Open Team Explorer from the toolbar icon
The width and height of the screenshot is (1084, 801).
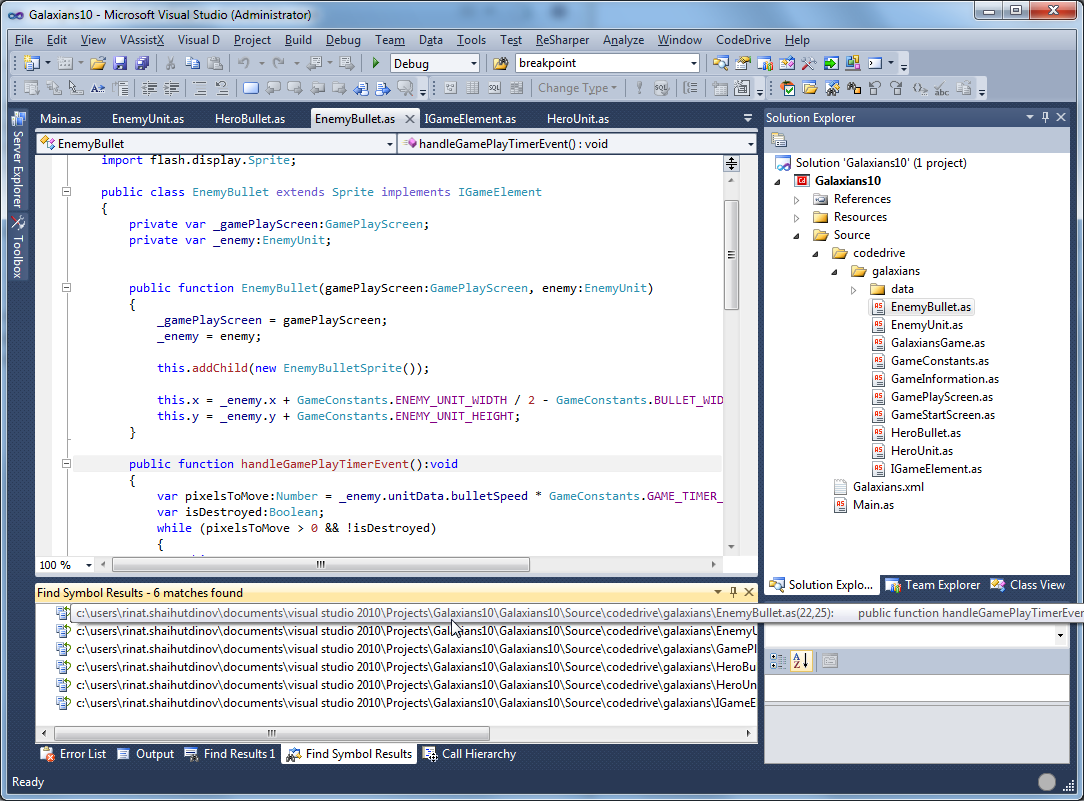pyautogui.click(x=765, y=64)
